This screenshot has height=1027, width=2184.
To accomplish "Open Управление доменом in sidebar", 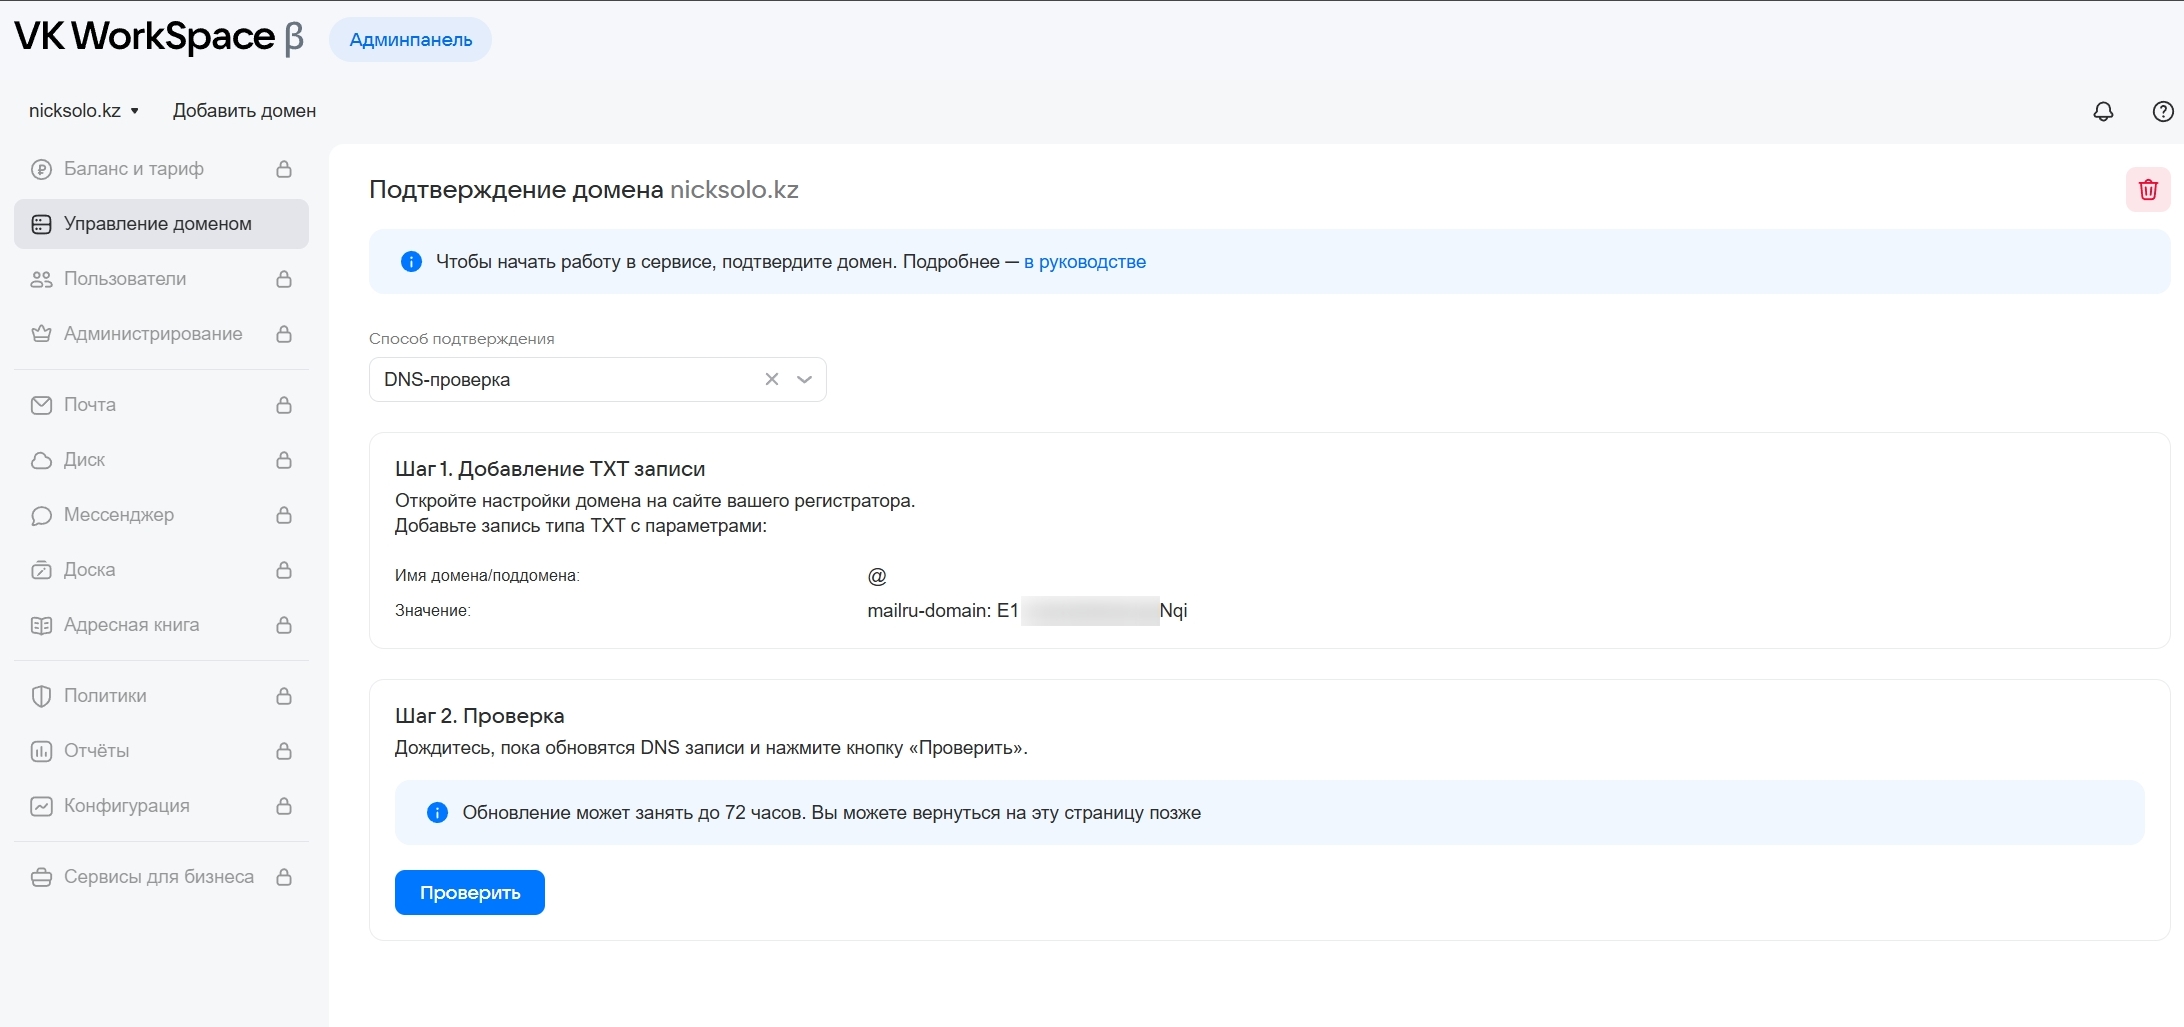I will point(160,224).
